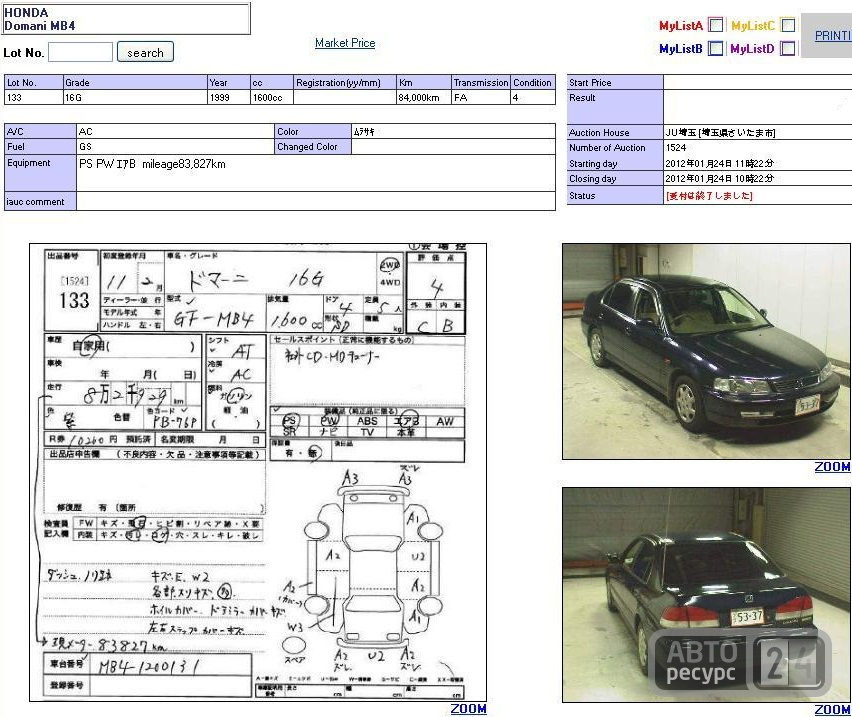Zoom the front car photo
The image size is (852, 717).
click(832, 467)
